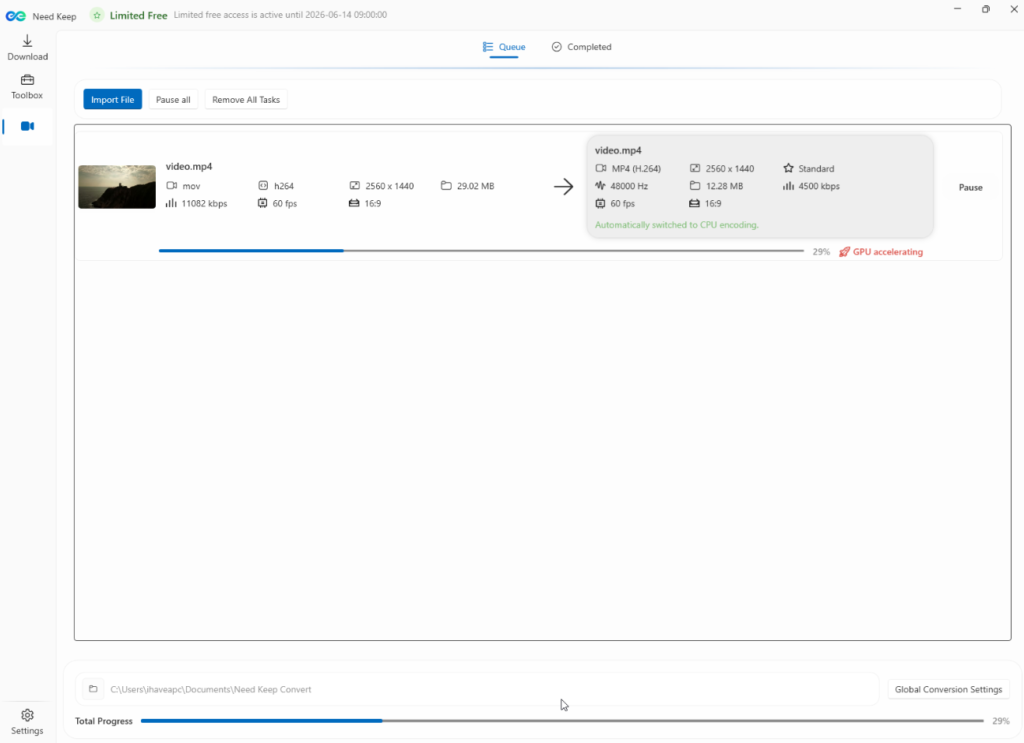1024x743 pixels.
Task: Click Pause all button
Action: click(x=173, y=99)
